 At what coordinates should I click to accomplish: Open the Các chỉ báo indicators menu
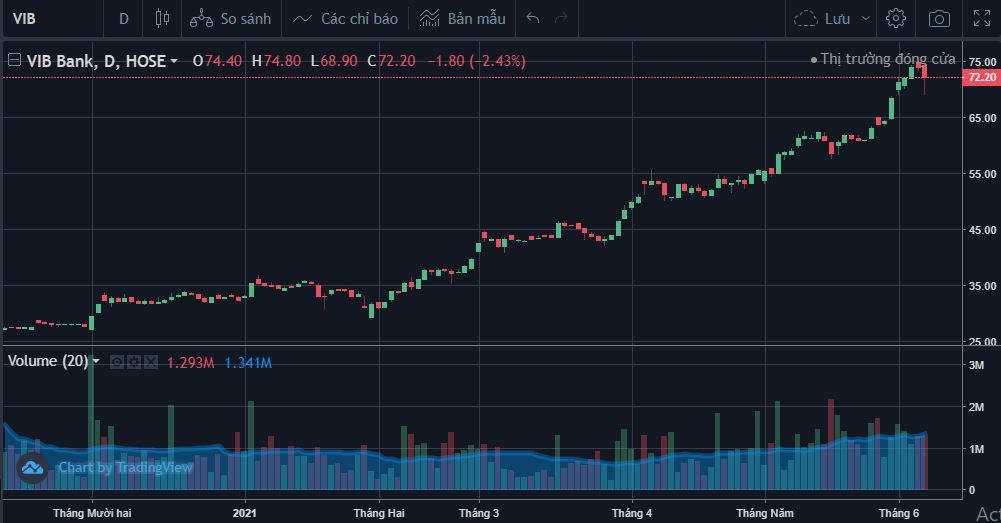[x=344, y=18]
